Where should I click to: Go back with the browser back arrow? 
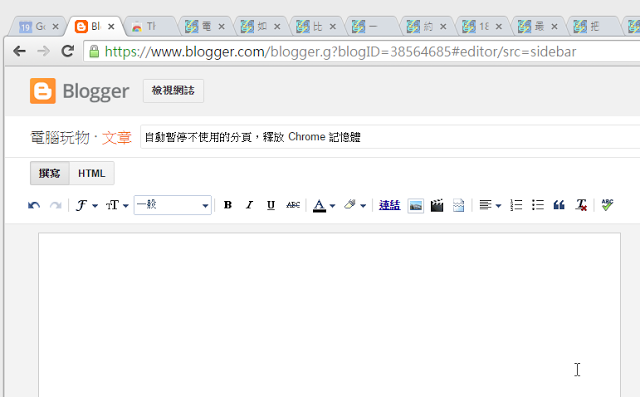(19, 51)
